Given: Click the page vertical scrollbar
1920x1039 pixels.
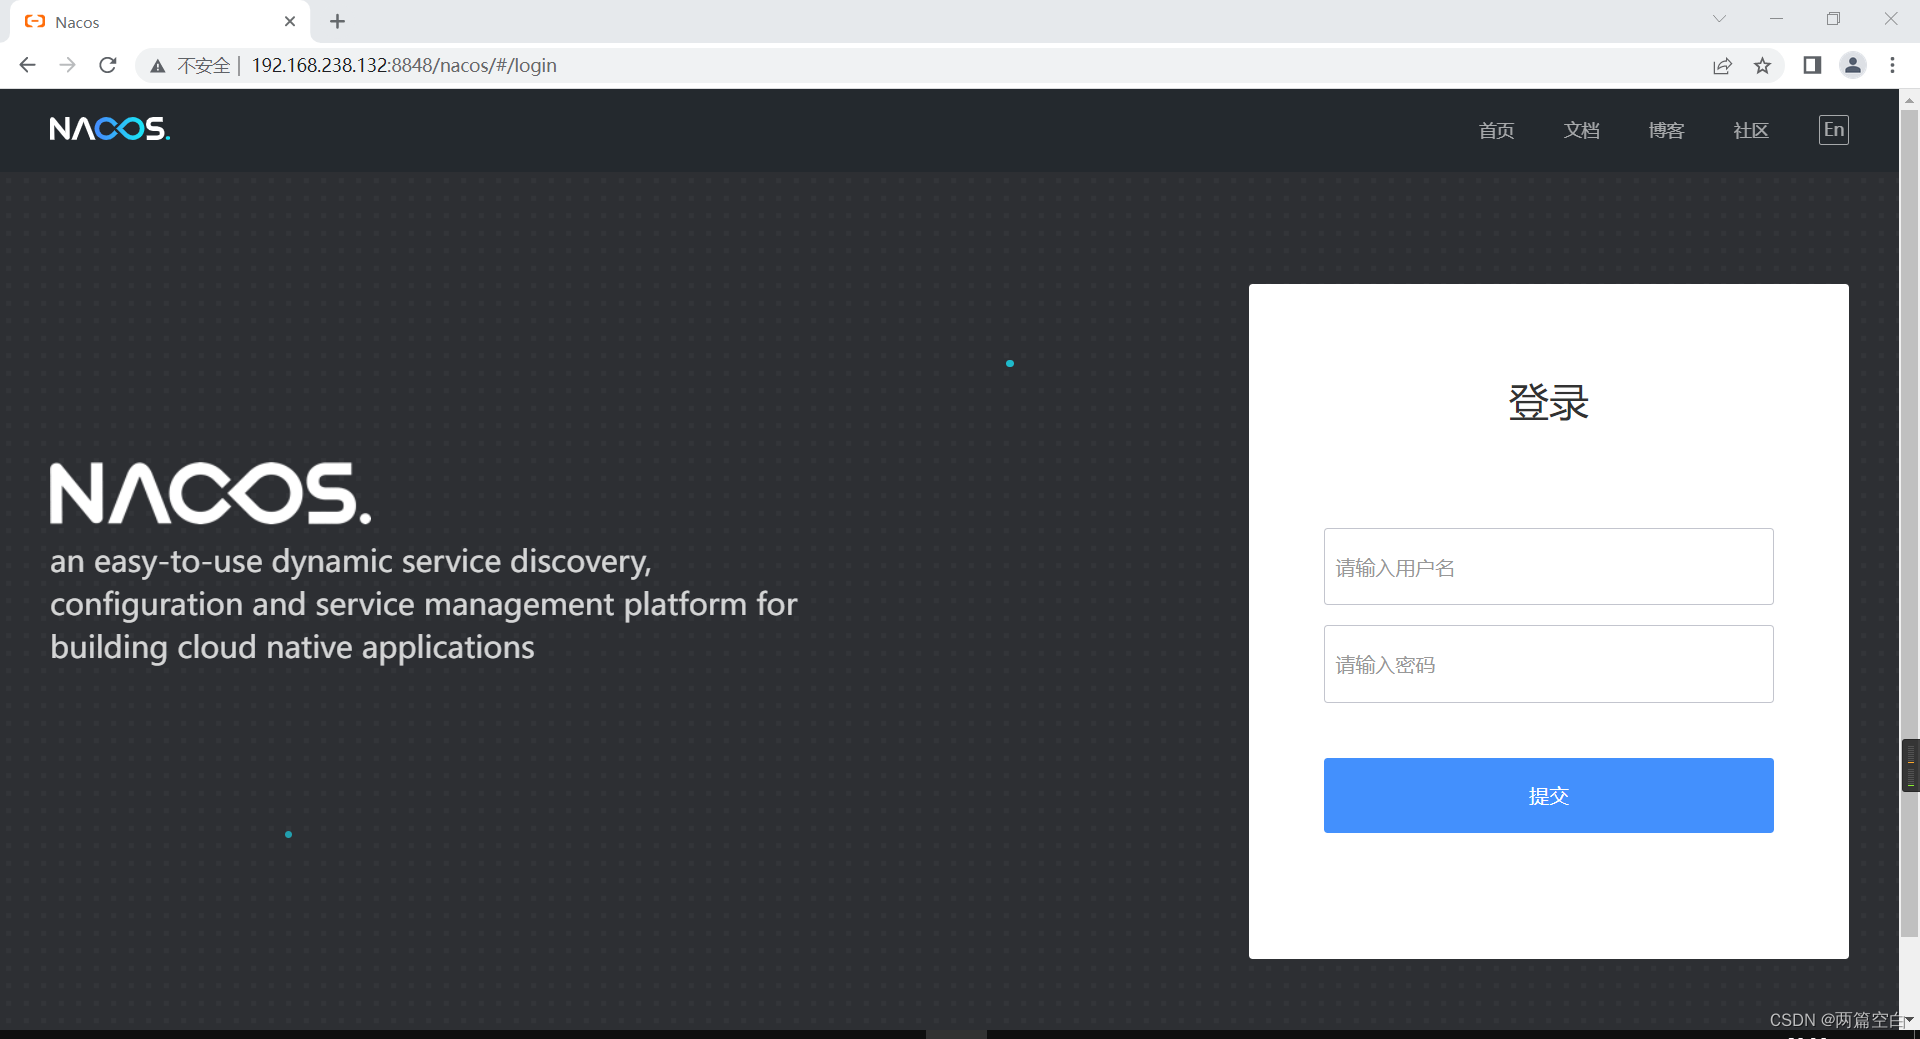Looking at the screenshot, I should pyautogui.click(x=1909, y=523).
